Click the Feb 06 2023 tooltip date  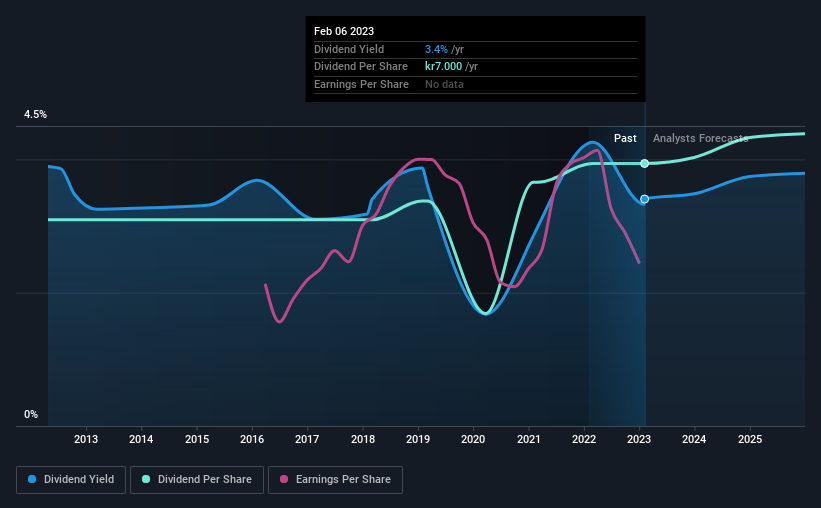[x=344, y=31]
